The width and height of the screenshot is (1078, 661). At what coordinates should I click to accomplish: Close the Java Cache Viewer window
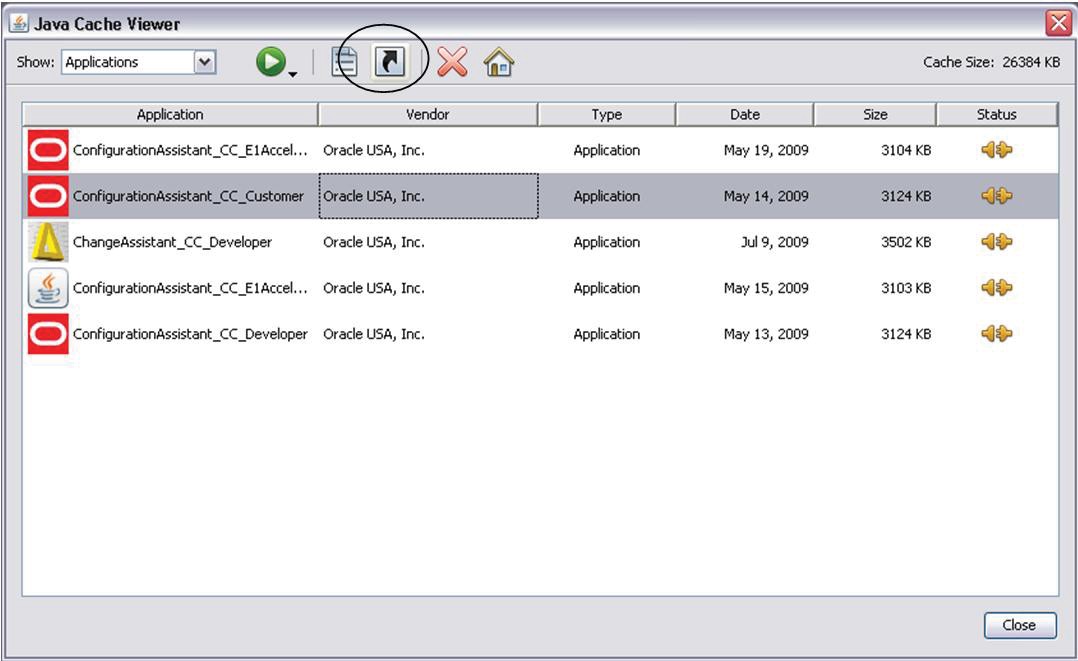coord(1058,23)
